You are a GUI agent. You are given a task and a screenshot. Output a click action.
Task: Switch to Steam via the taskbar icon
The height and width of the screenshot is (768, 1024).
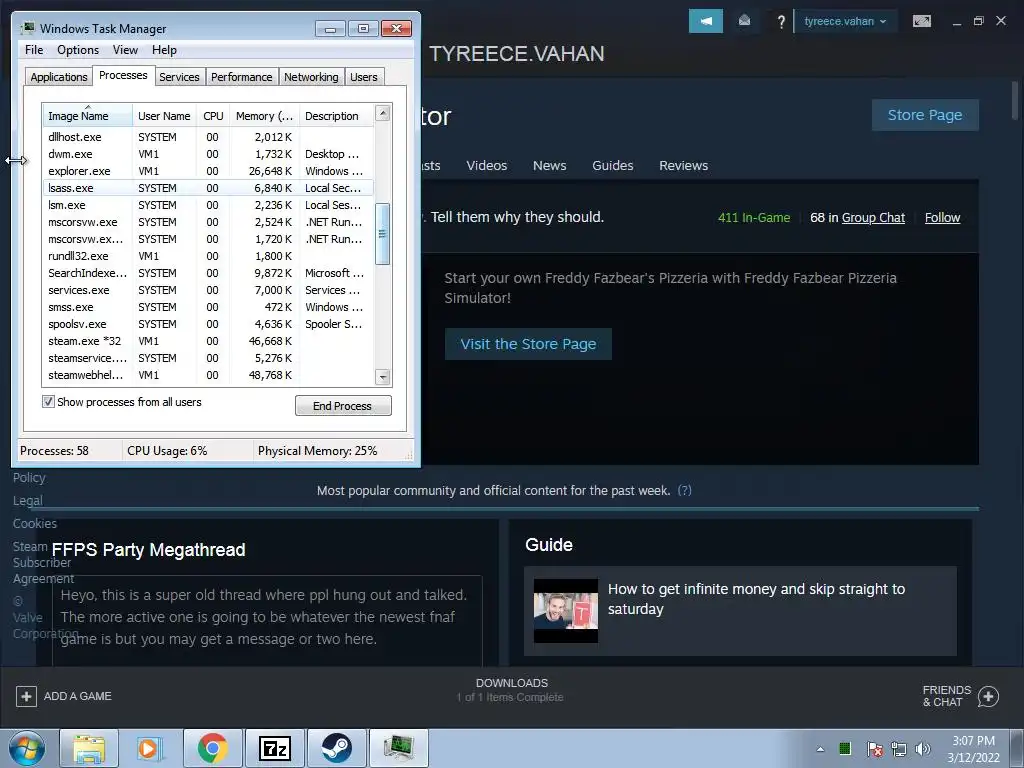pyautogui.click(x=336, y=748)
